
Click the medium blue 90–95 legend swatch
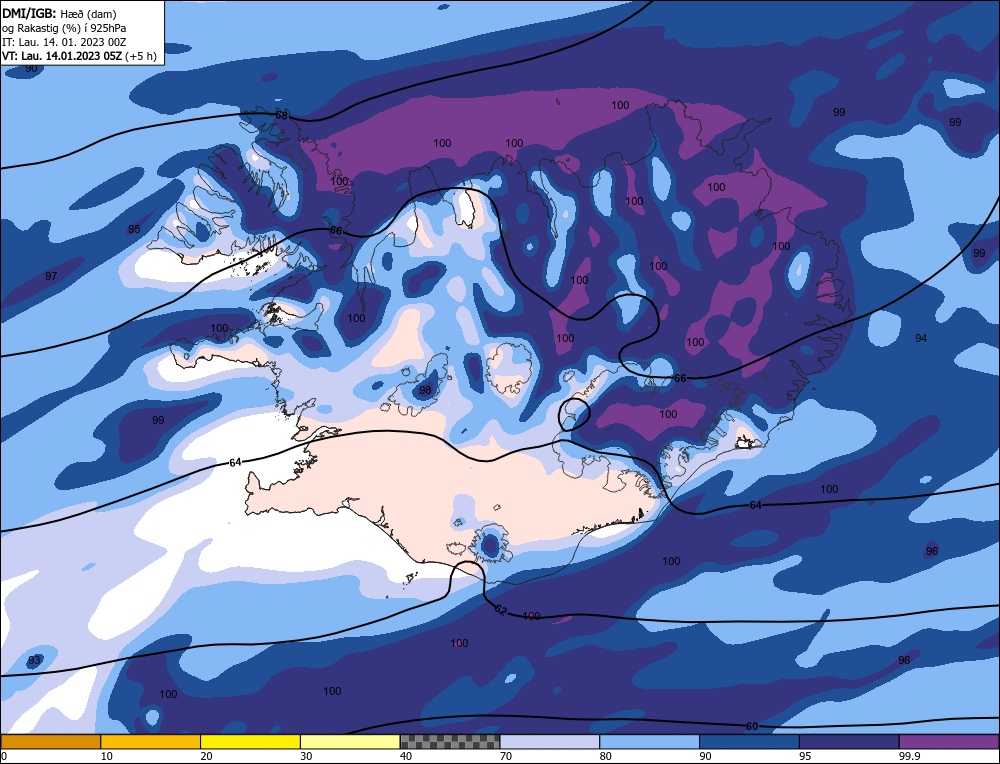pyautogui.click(x=749, y=742)
